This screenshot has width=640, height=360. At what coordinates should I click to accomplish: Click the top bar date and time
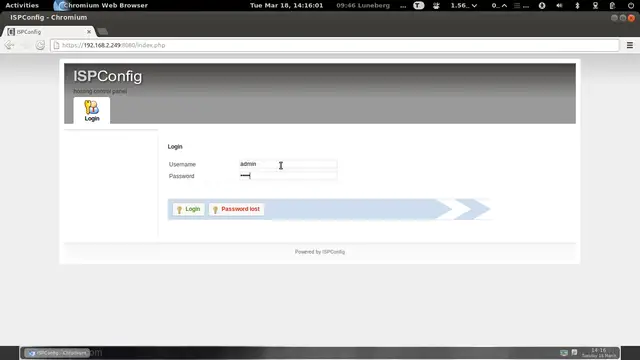click(287, 5)
